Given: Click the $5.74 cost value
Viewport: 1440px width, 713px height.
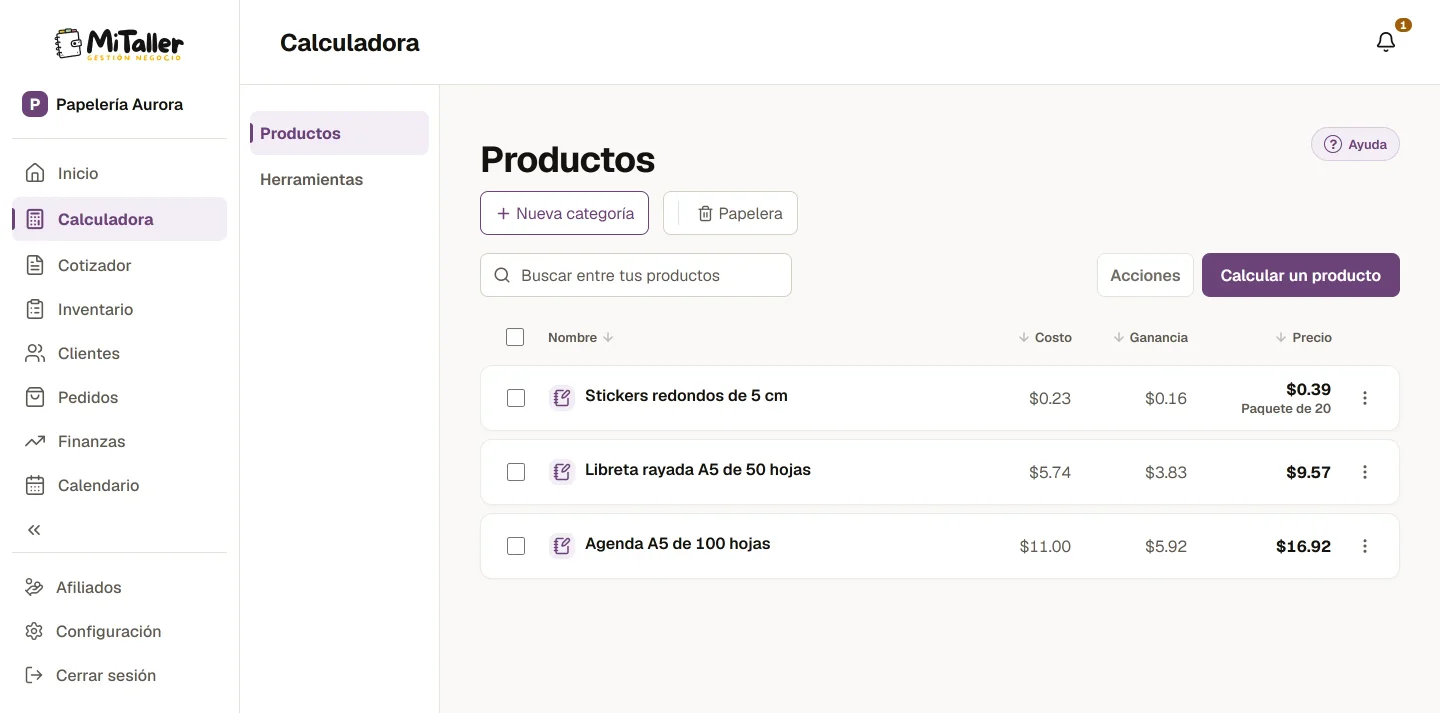Looking at the screenshot, I should [x=1050, y=472].
